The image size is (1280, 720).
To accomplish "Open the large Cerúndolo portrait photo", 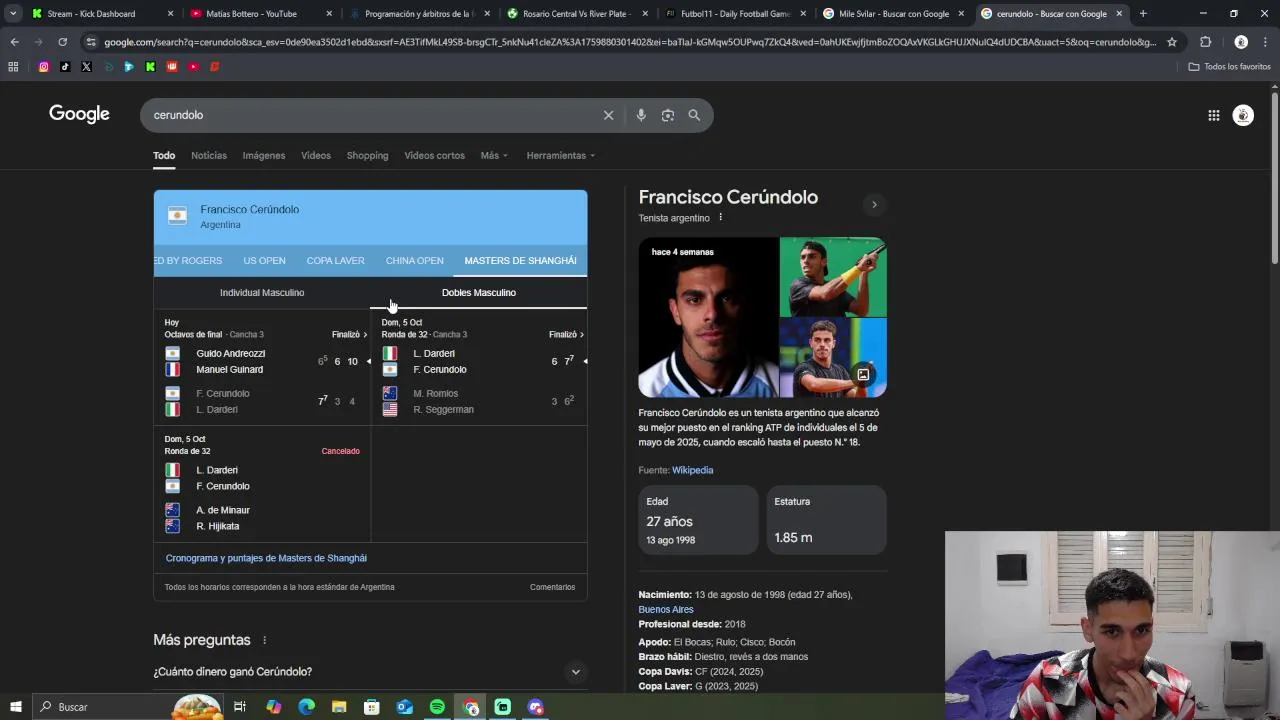I will (x=708, y=317).
